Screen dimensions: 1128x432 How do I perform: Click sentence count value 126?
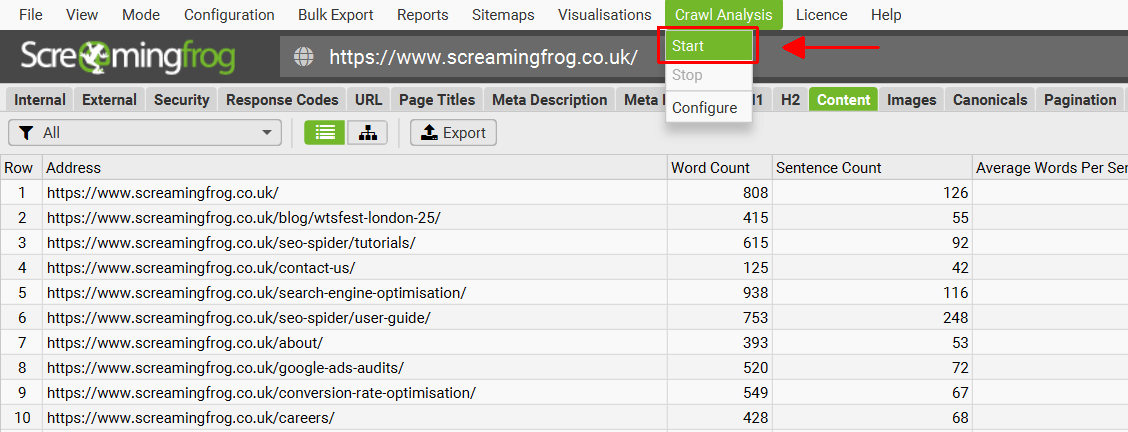coord(955,193)
